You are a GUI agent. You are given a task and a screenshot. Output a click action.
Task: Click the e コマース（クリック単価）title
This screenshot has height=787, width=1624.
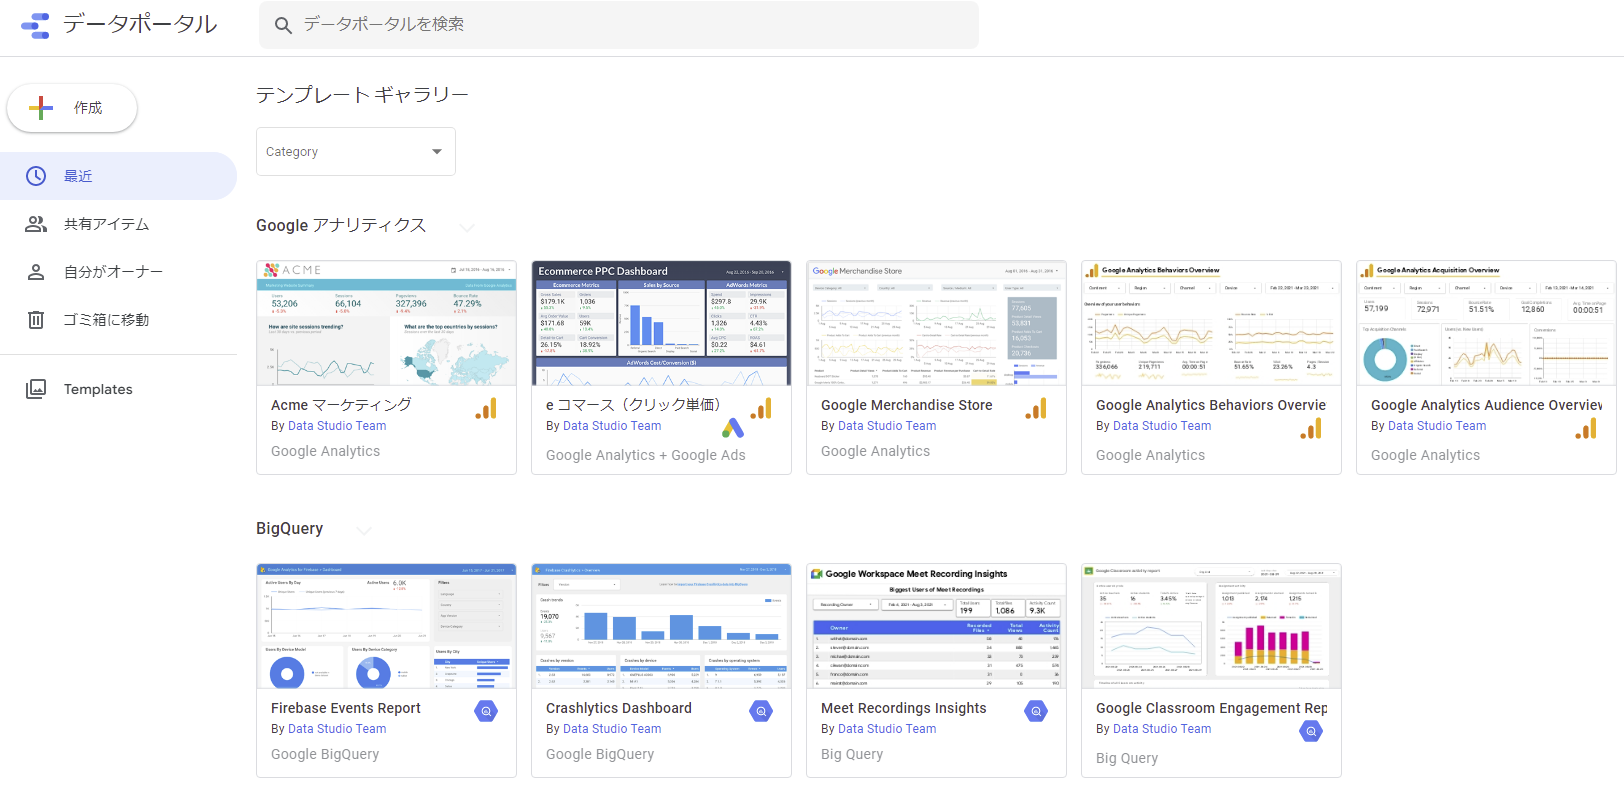[633, 405]
